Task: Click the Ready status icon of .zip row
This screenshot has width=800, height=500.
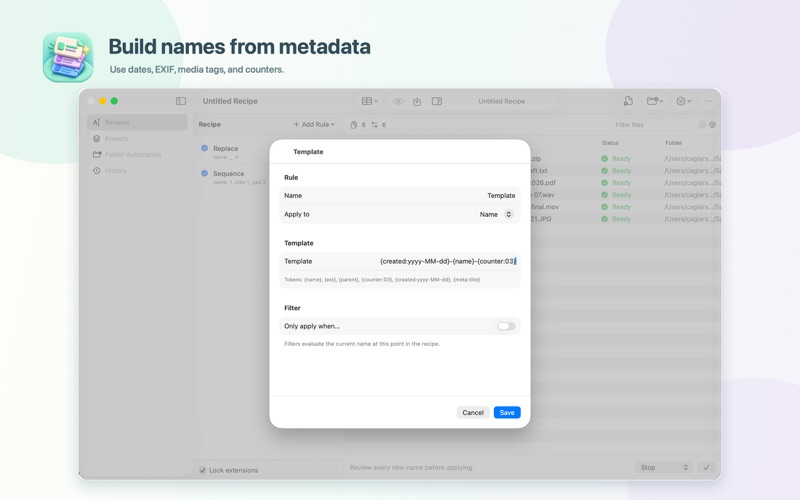Action: pyautogui.click(x=604, y=159)
